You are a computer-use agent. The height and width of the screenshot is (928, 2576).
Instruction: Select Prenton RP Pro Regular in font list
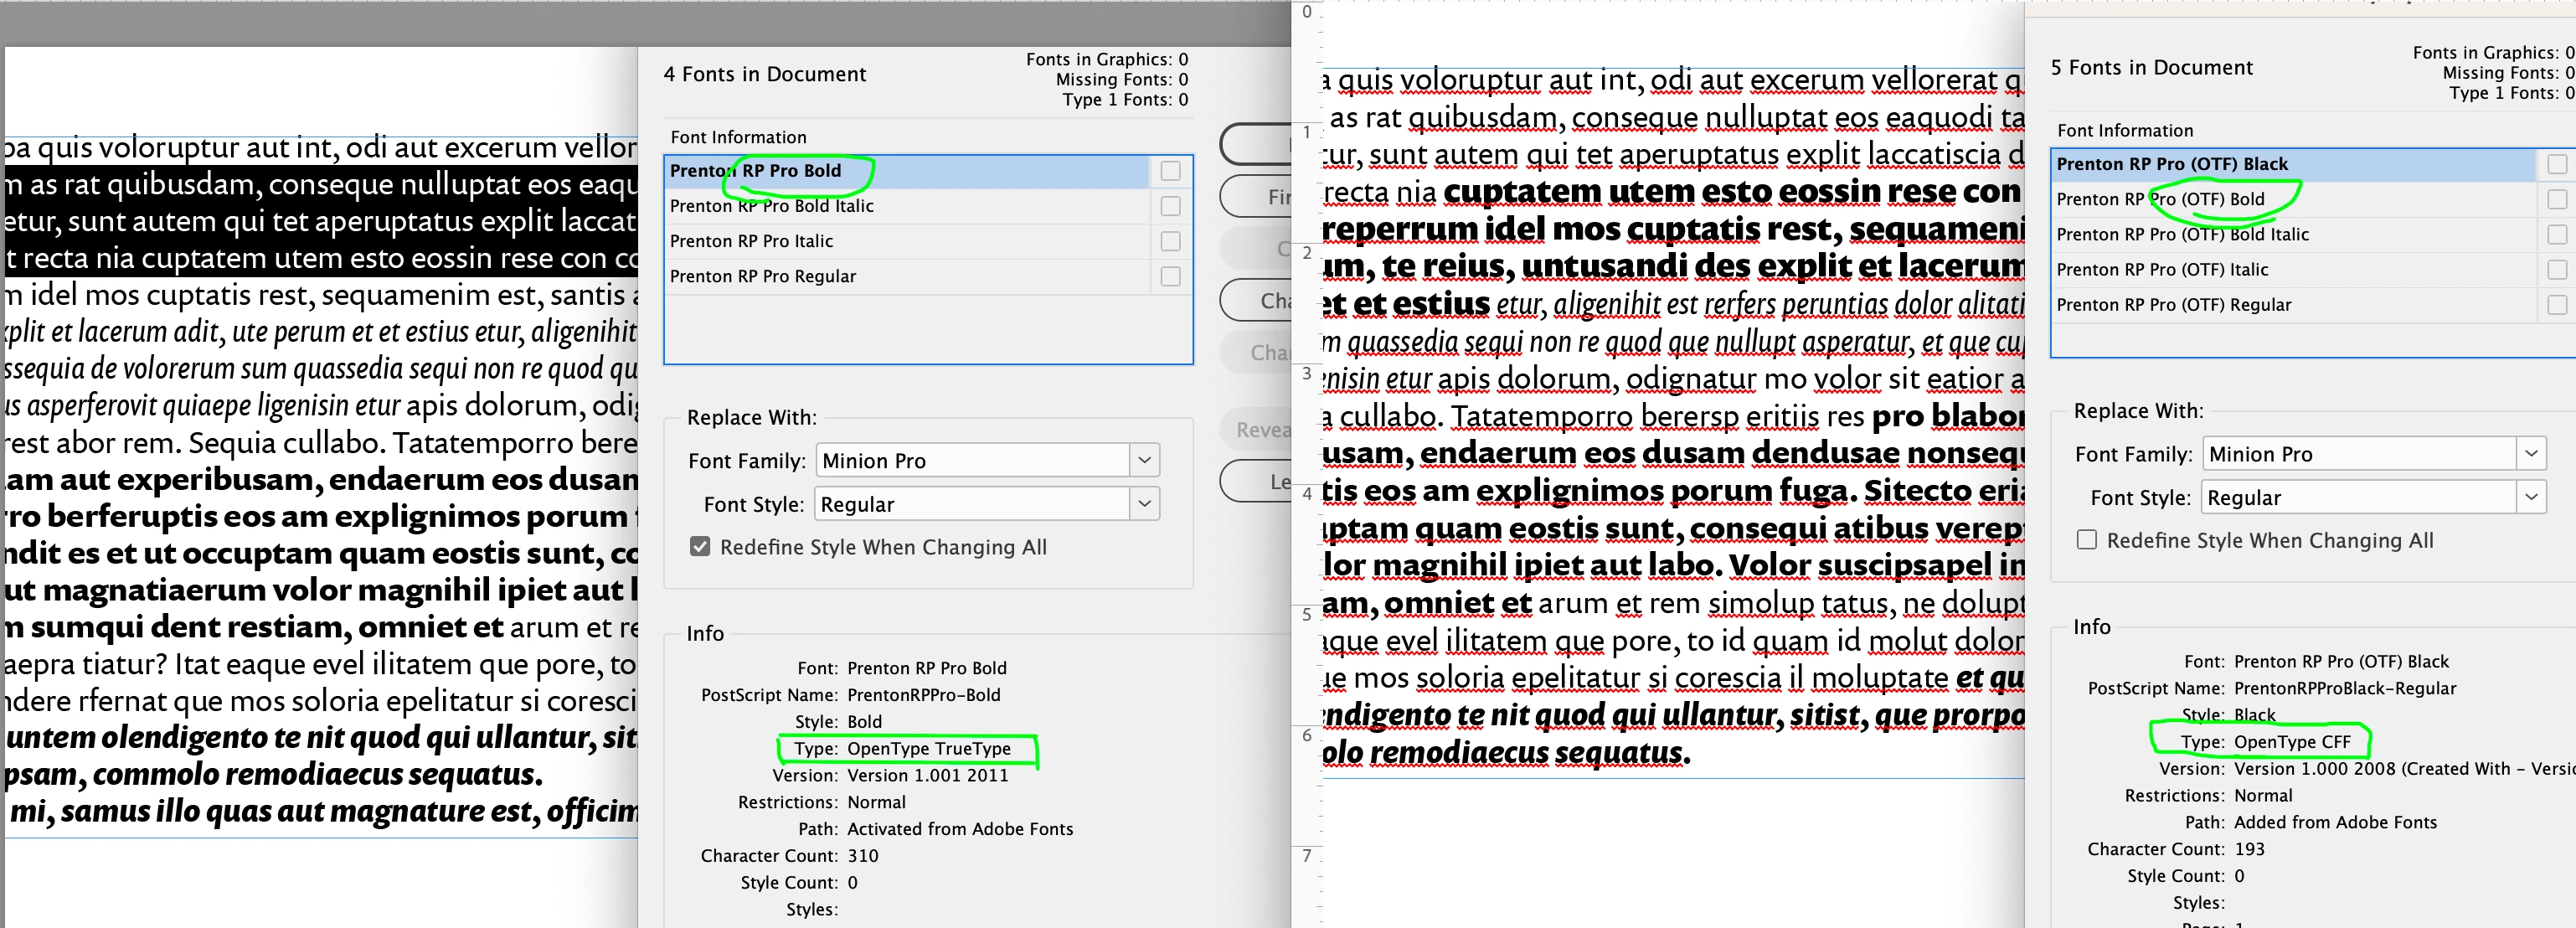762,276
